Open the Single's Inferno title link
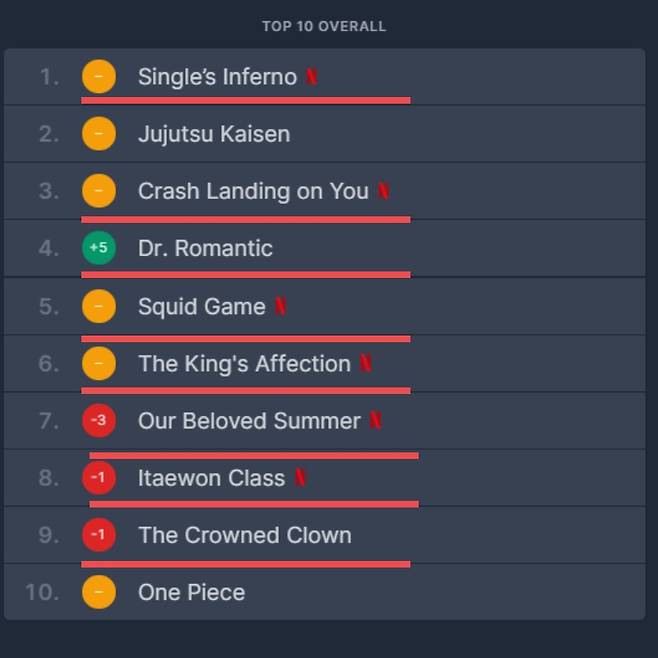Image resolution: width=658 pixels, height=658 pixels. (x=217, y=77)
